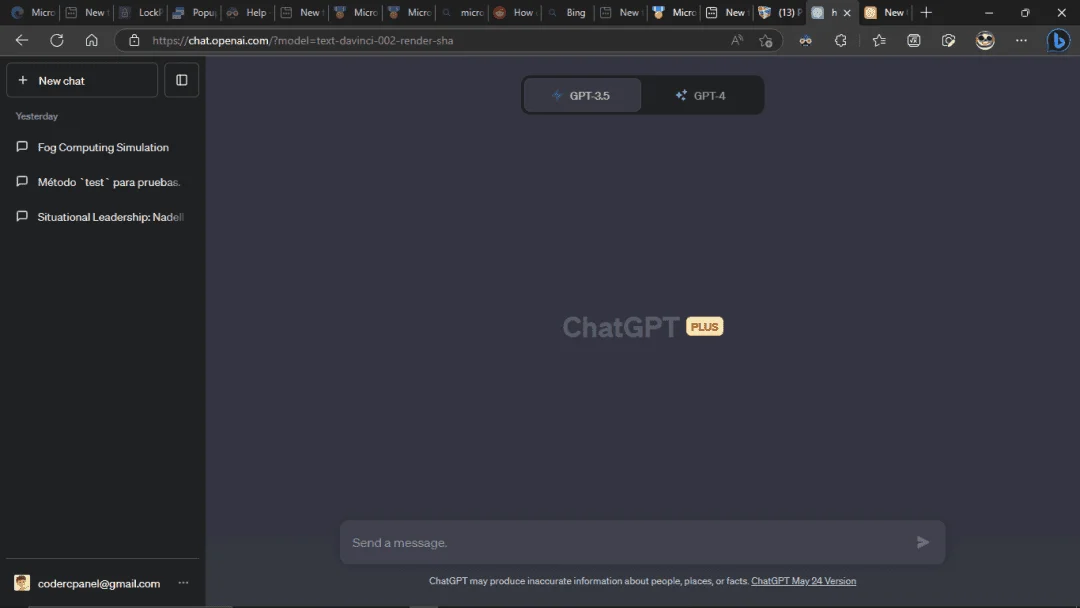Click the web capture screenshot icon
Image resolution: width=1080 pixels, height=608 pixels.
pos(948,41)
